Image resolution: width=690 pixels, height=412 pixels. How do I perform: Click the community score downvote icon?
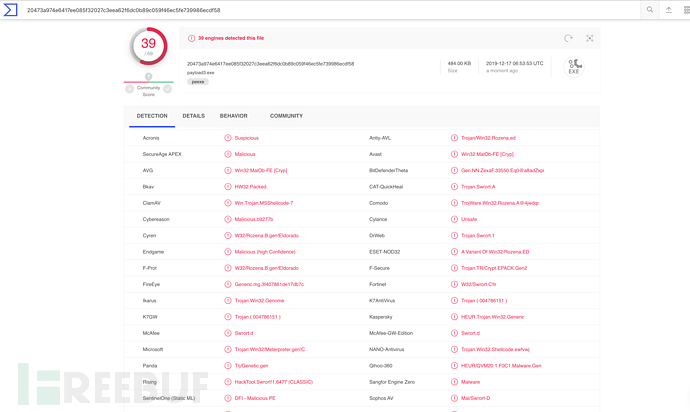[x=129, y=89]
